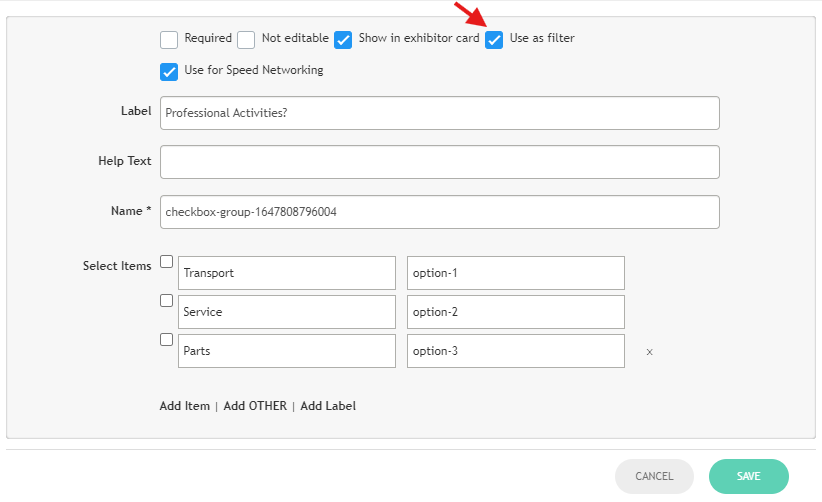Enable the Required checkbox
822x502 pixels.
169,40
